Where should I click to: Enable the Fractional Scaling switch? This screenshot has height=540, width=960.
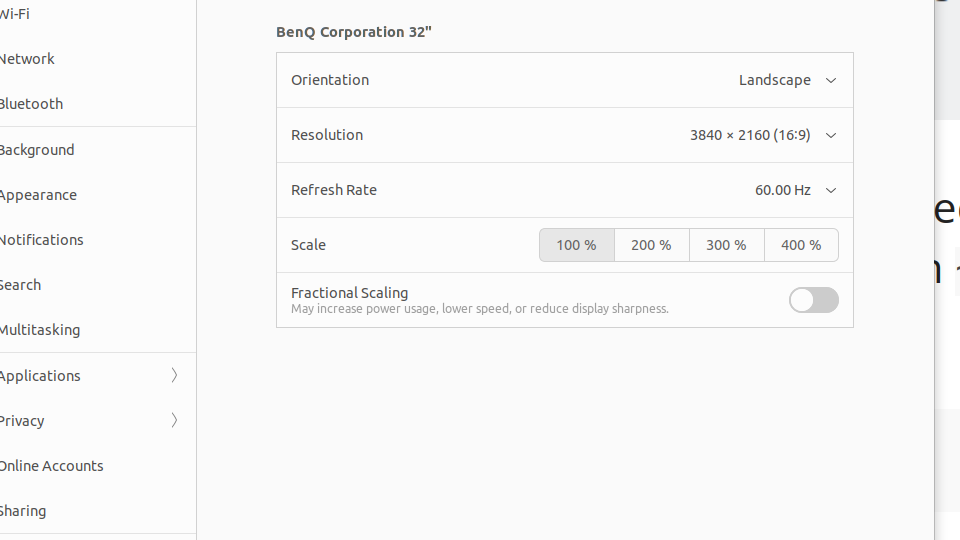[813, 300]
